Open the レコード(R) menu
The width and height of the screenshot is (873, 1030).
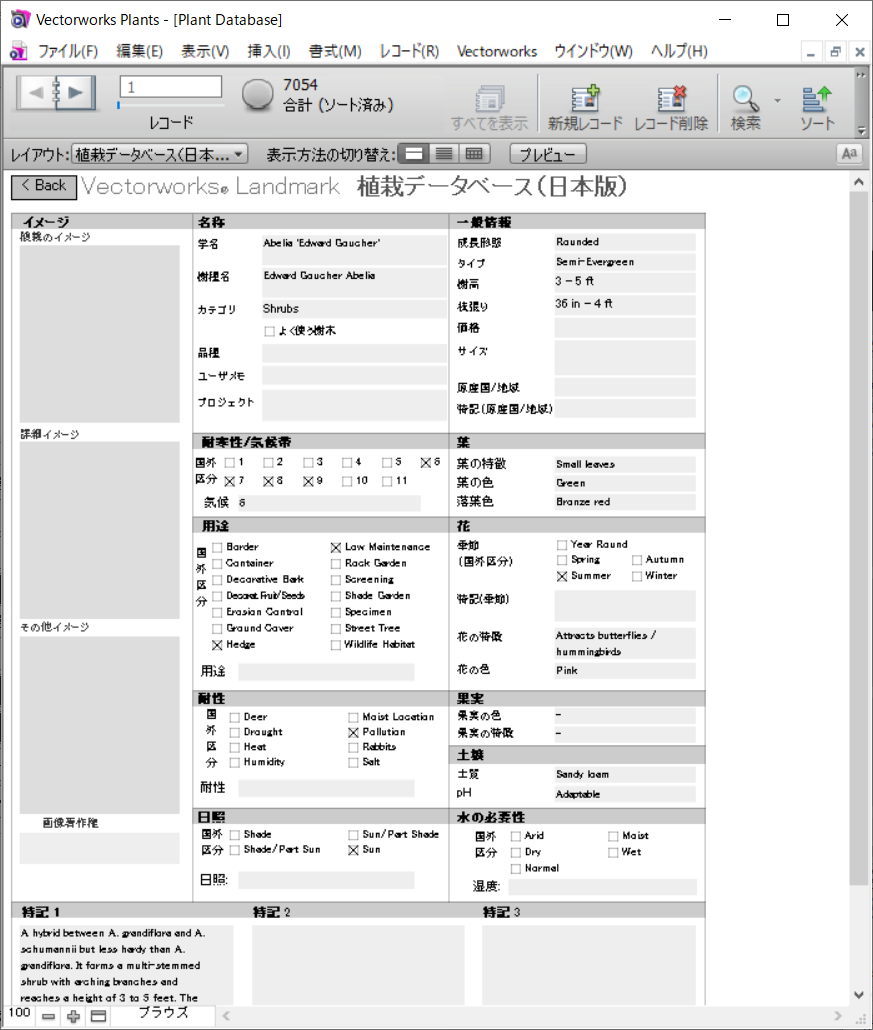pyautogui.click(x=409, y=51)
